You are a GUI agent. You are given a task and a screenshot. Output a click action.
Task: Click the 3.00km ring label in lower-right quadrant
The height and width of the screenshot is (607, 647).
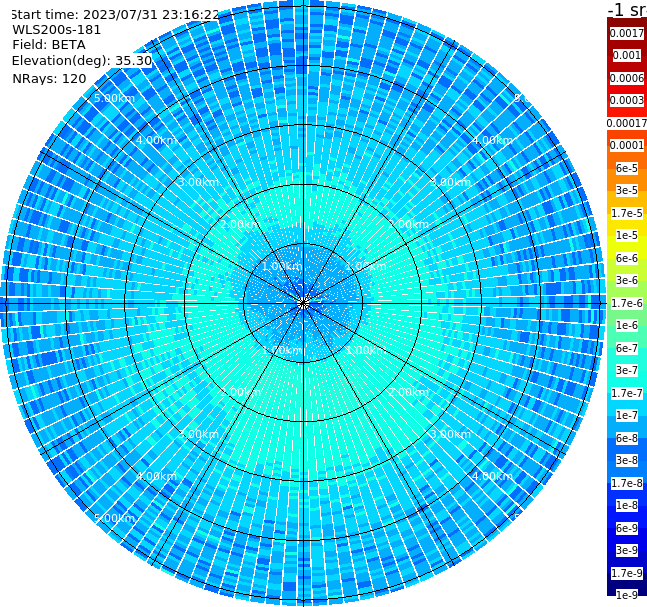tap(450, 434)
